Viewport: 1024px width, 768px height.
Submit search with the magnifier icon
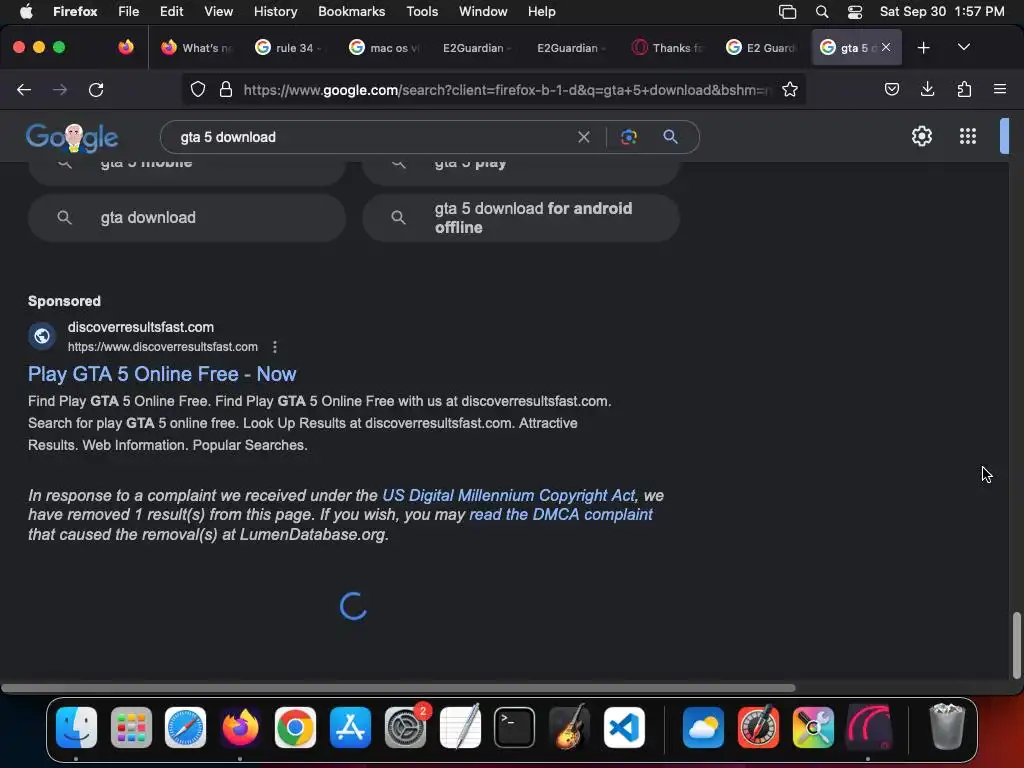(x=670, y=137)
